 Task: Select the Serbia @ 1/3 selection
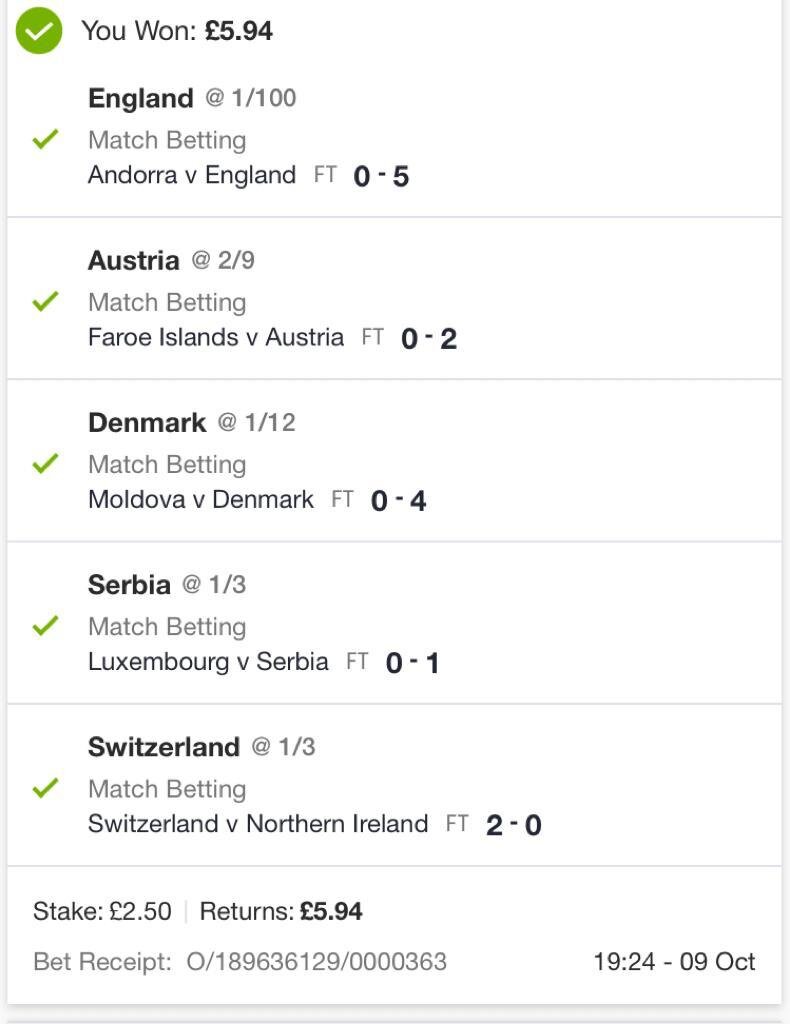[x=167, y=584]
